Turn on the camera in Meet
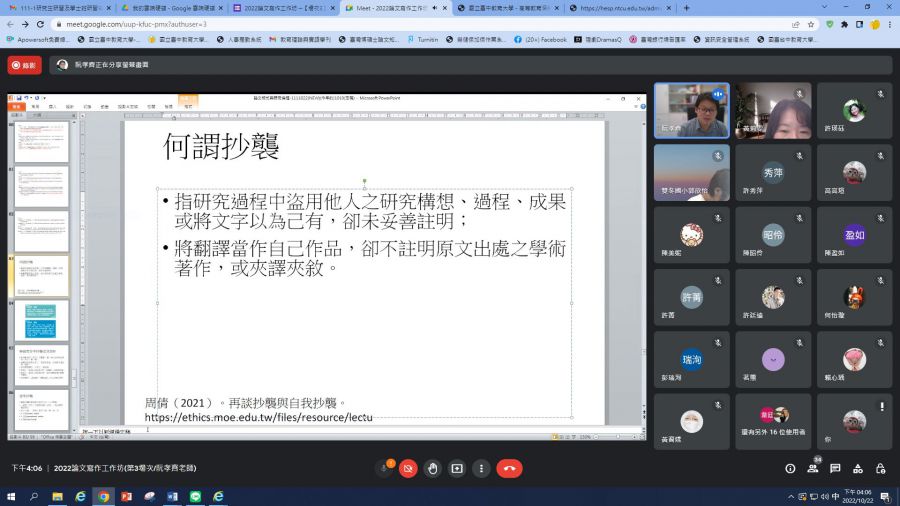900x506 pixels. pyautogui.click(x=408, y=468)
